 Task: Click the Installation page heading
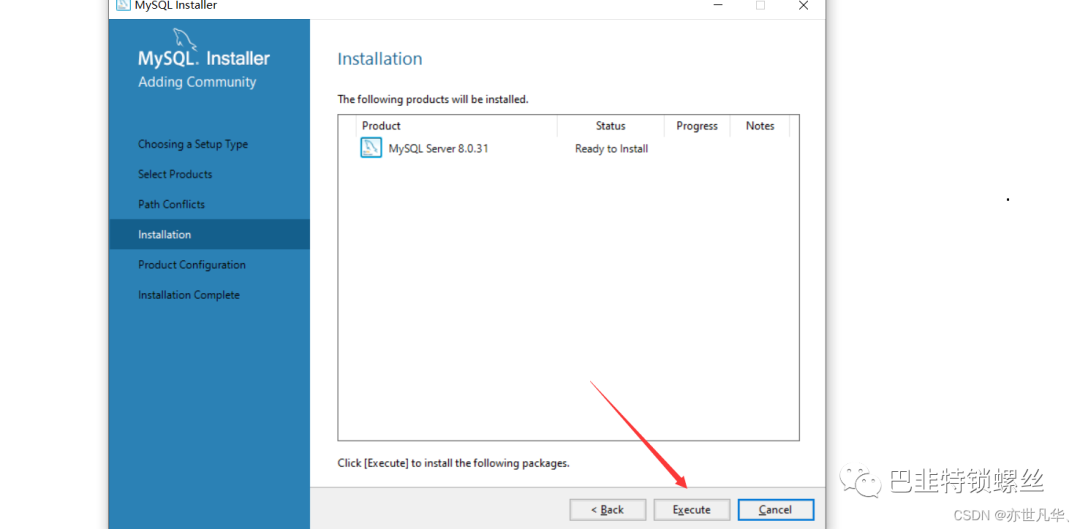point(380,59)
